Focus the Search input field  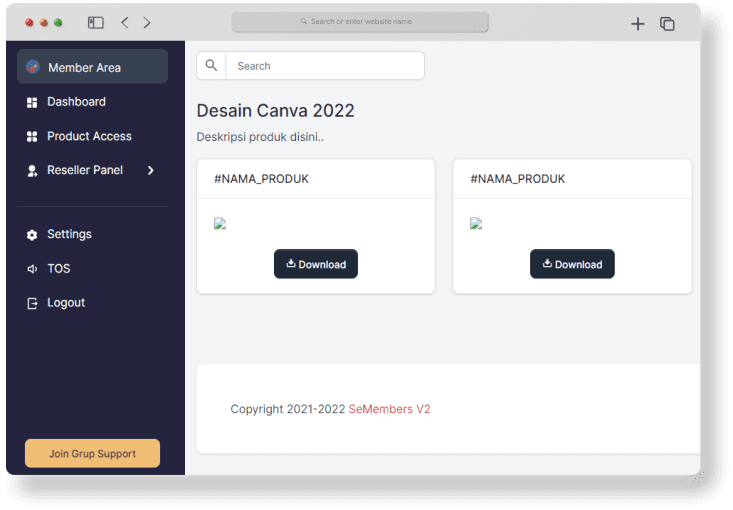324,66
